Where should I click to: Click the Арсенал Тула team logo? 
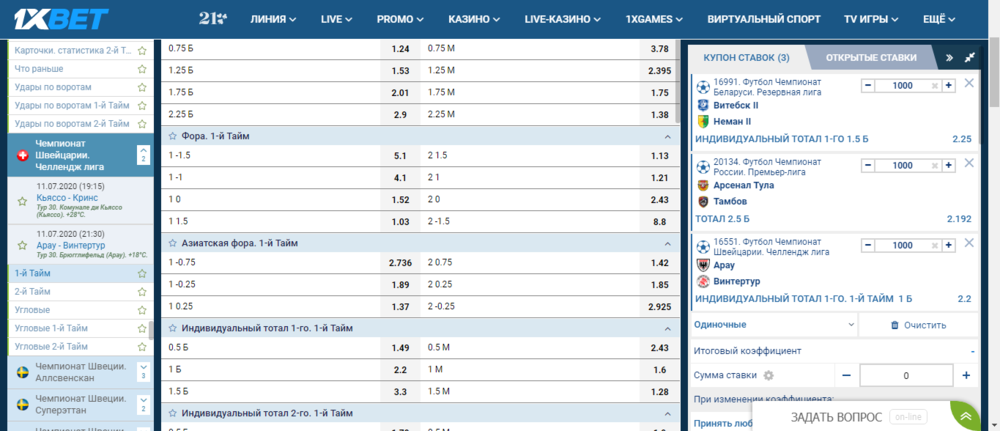(703, 186)
